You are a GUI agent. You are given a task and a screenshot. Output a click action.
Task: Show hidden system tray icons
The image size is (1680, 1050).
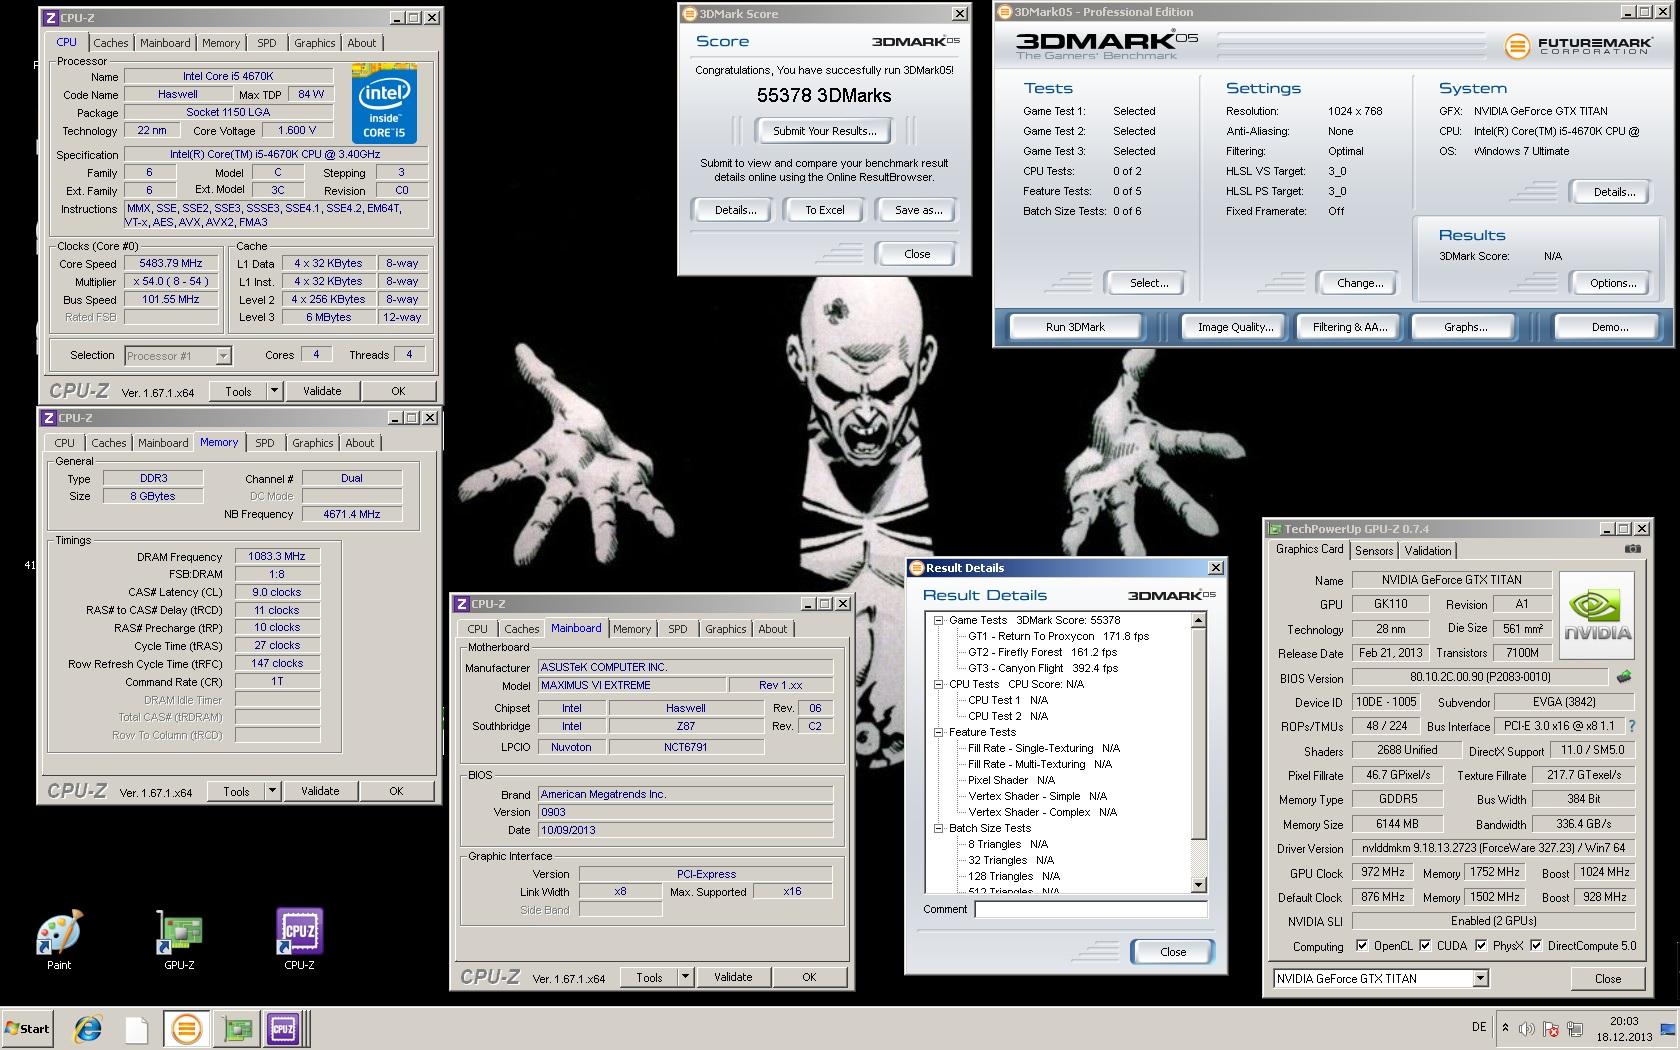pos(1504,1028)
